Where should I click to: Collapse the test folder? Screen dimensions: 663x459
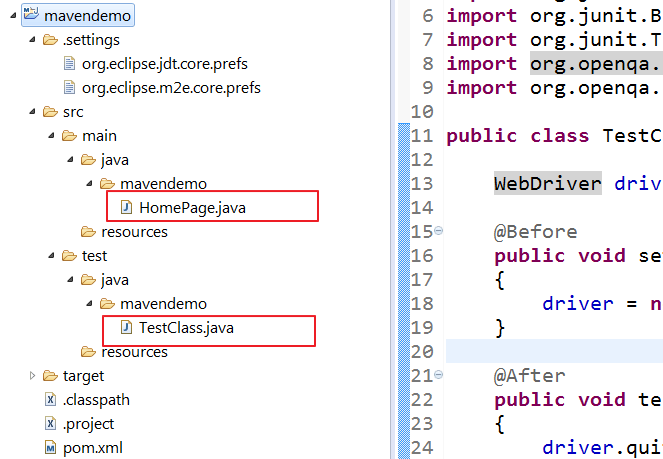tap(51, 256)
